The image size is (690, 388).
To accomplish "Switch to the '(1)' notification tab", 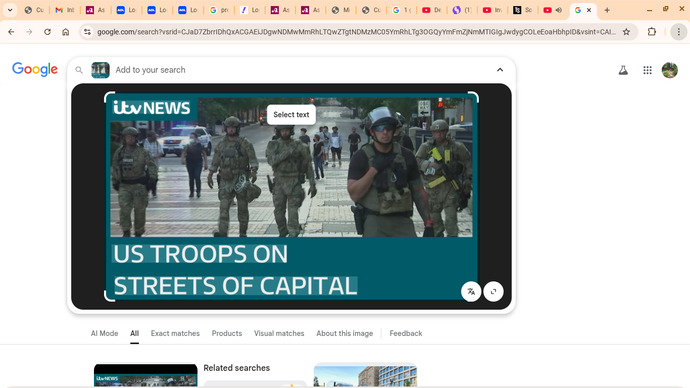I will [462, 10].
